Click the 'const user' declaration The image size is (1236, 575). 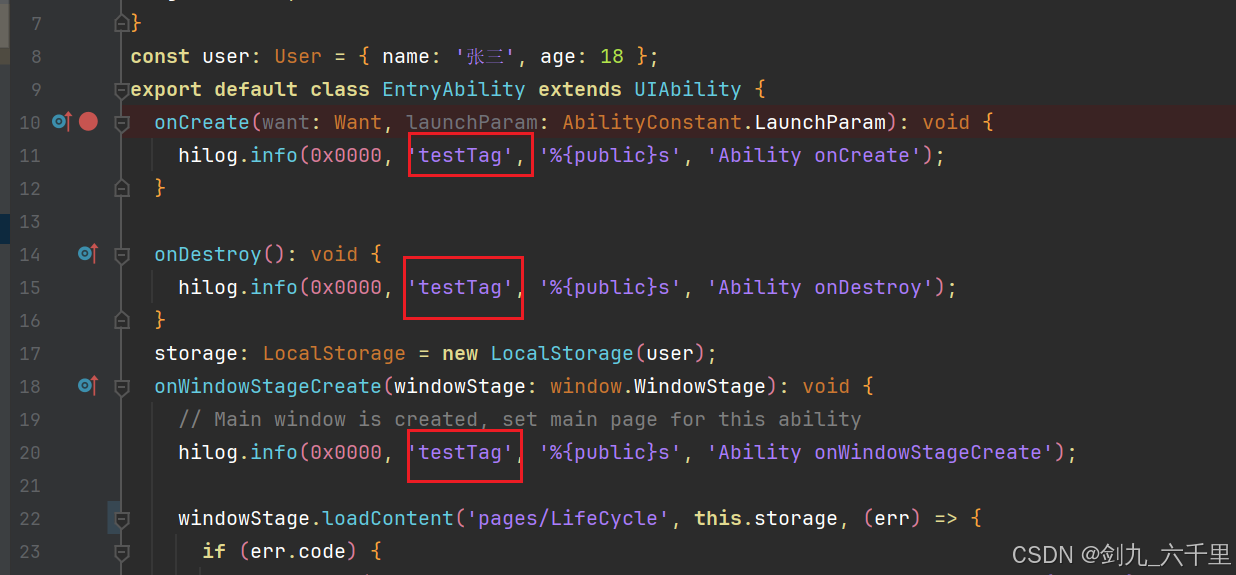tap(190, 56)
